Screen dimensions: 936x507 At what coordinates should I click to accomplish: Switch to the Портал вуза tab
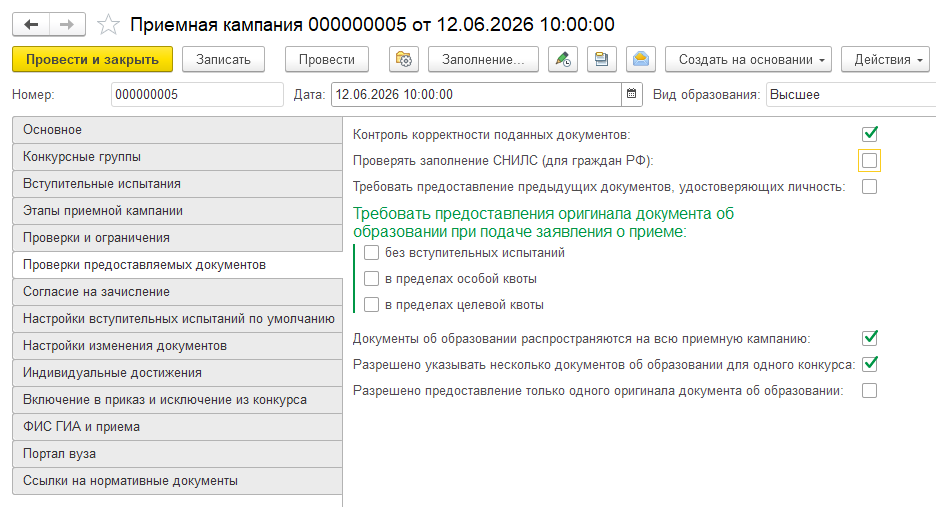pyautogui.click(x=177, y=454)
